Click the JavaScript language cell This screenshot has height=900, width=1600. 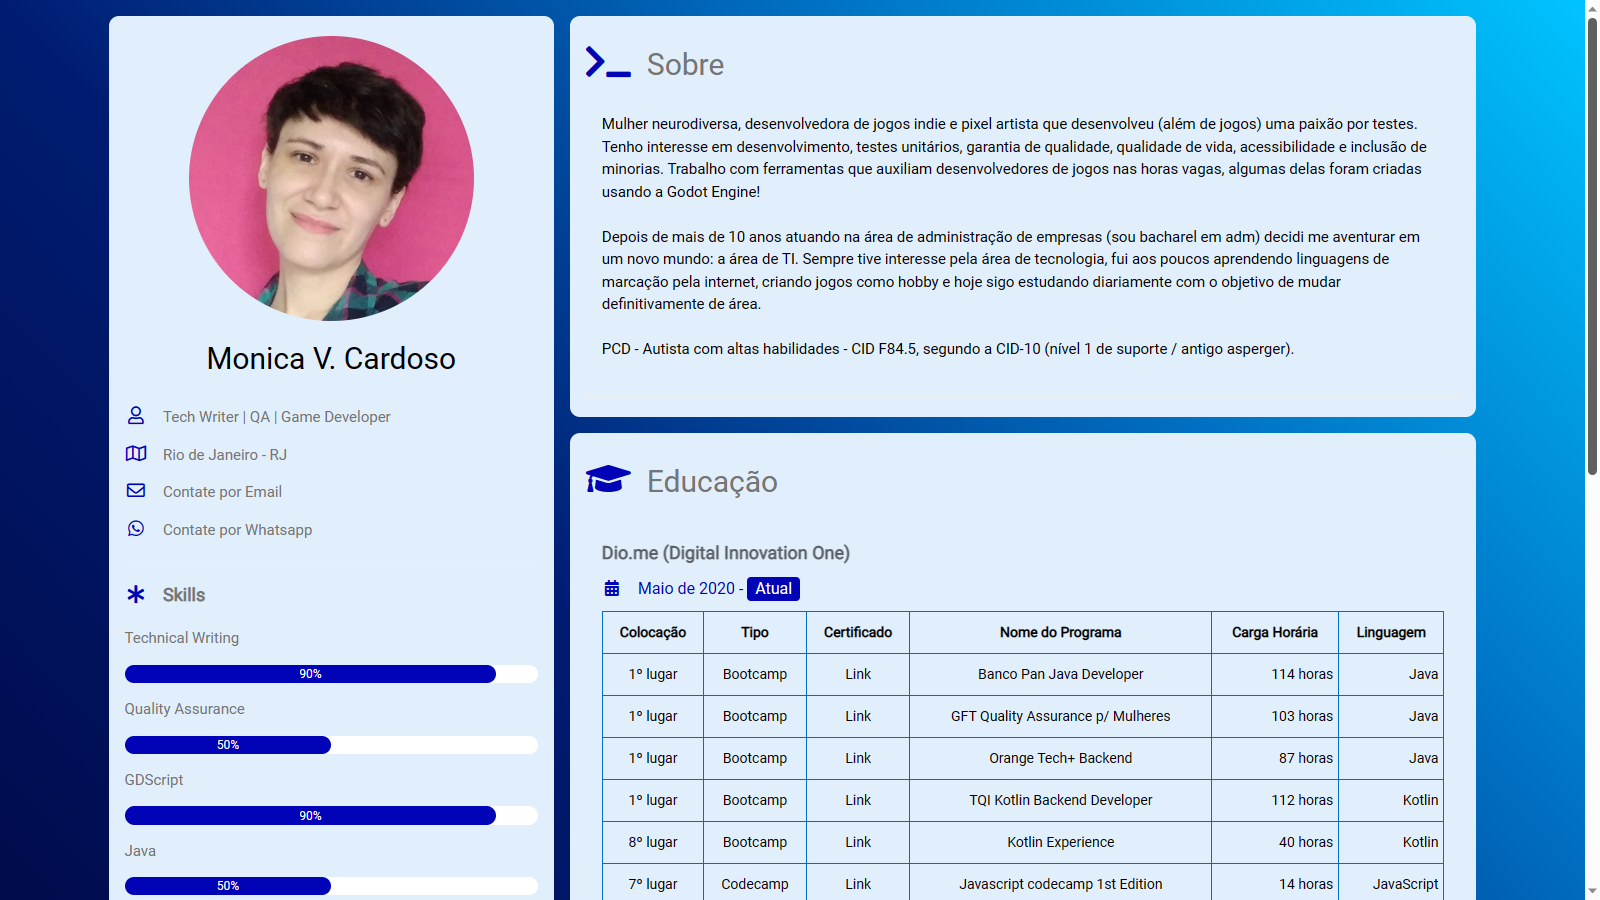[x=1391, y=884]
